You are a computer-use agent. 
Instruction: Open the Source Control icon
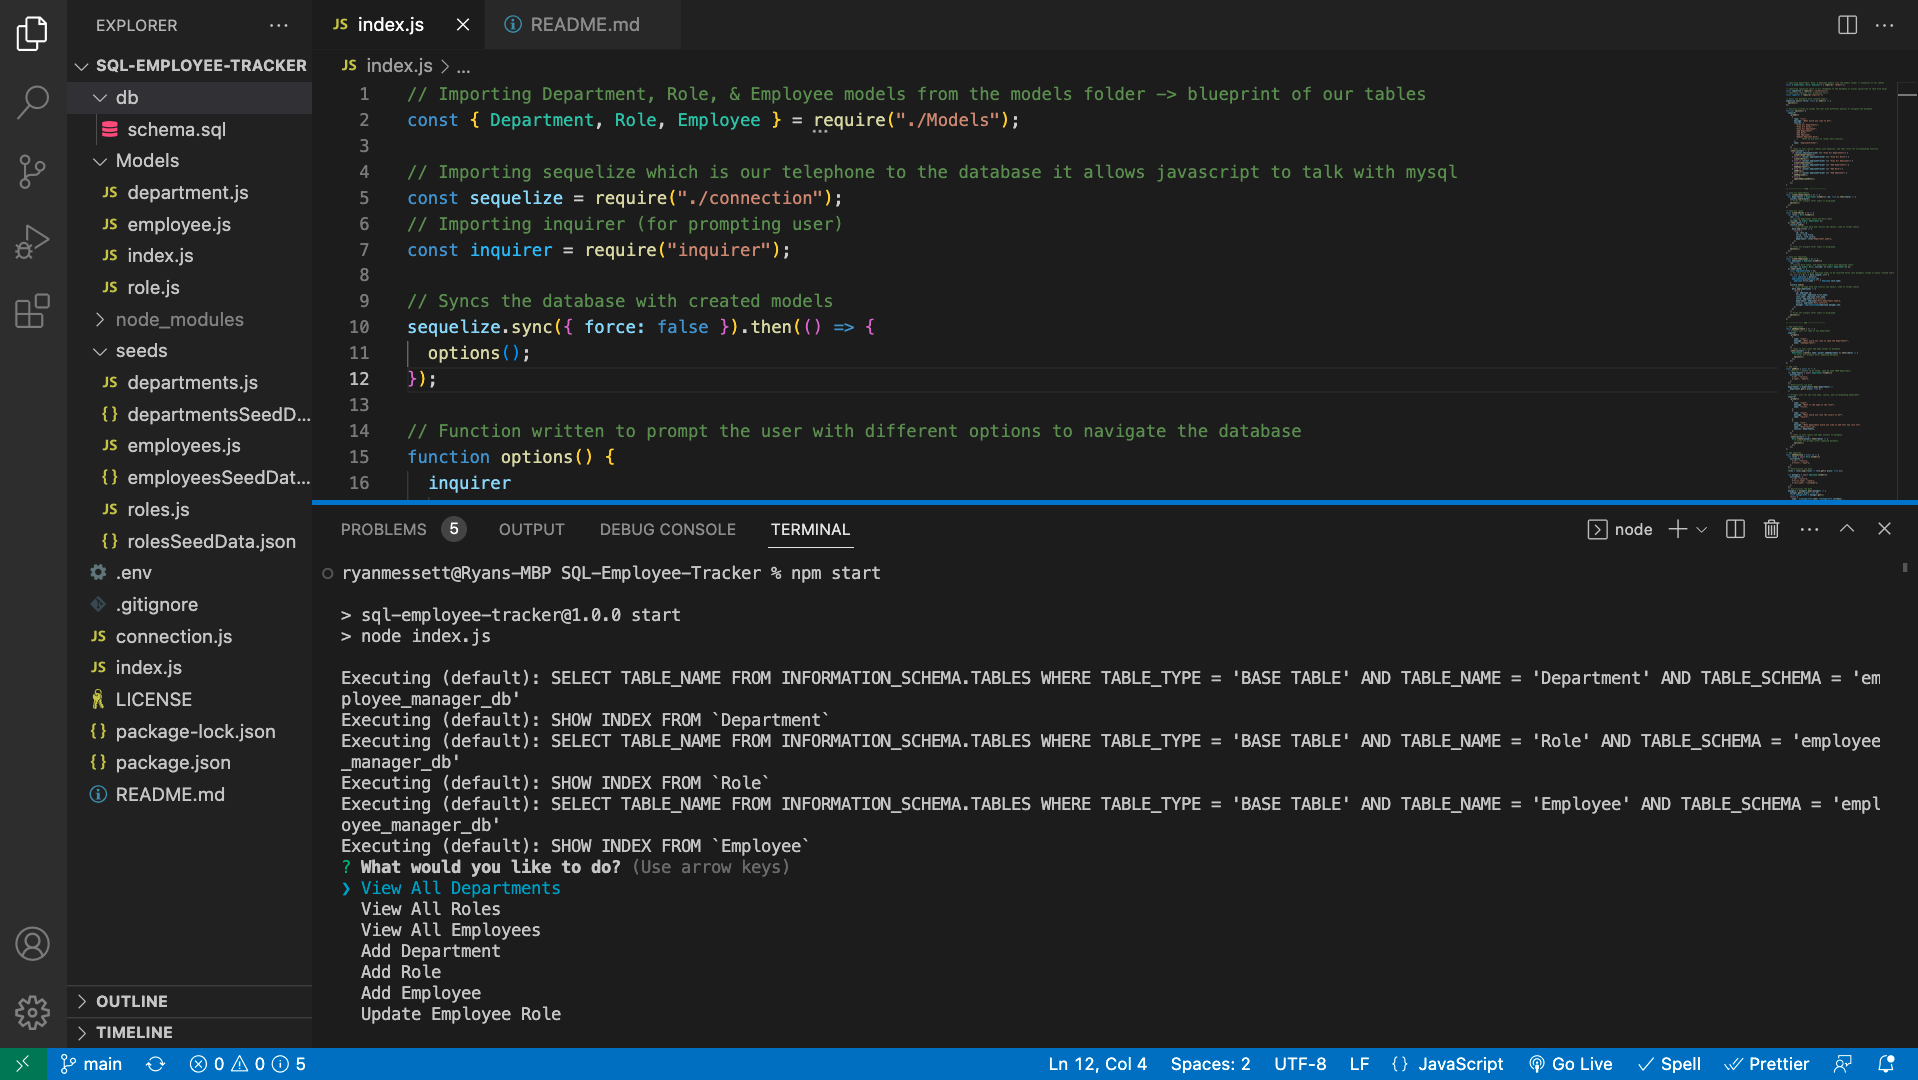click(33, 172)
